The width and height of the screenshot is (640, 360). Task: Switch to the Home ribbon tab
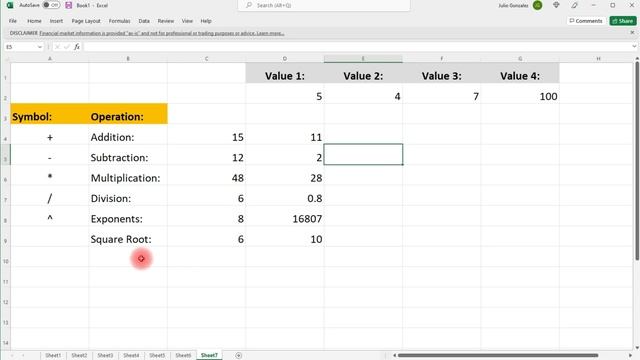(x=34, y=21)
